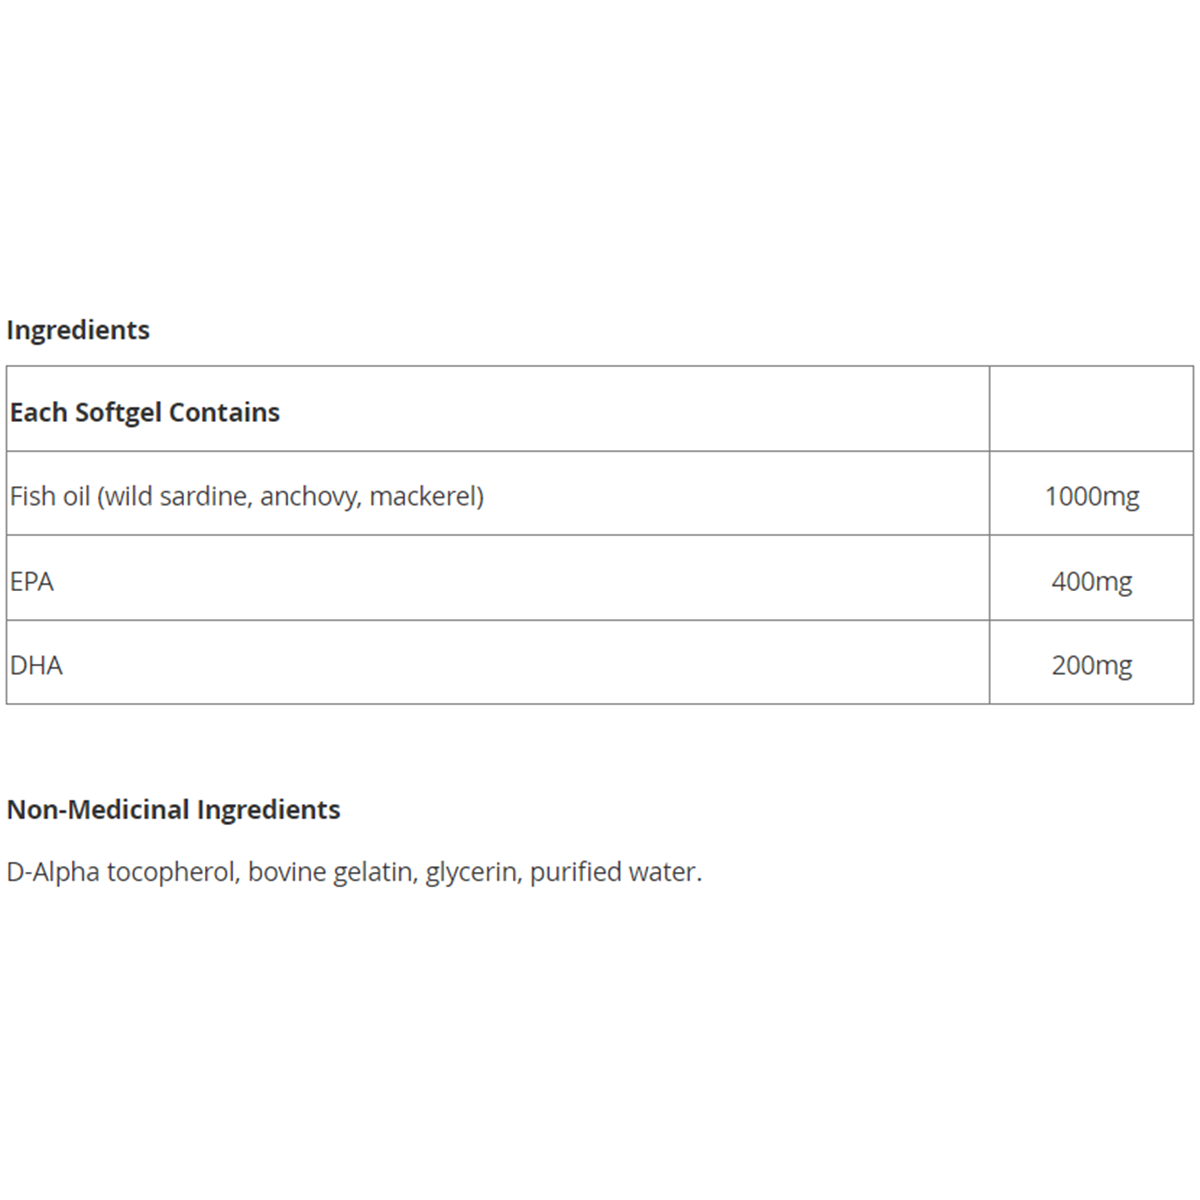Select the Each Softgel Contains header cell
The height and width of the screenshot is (1200, 1200).
click(145, 412)
